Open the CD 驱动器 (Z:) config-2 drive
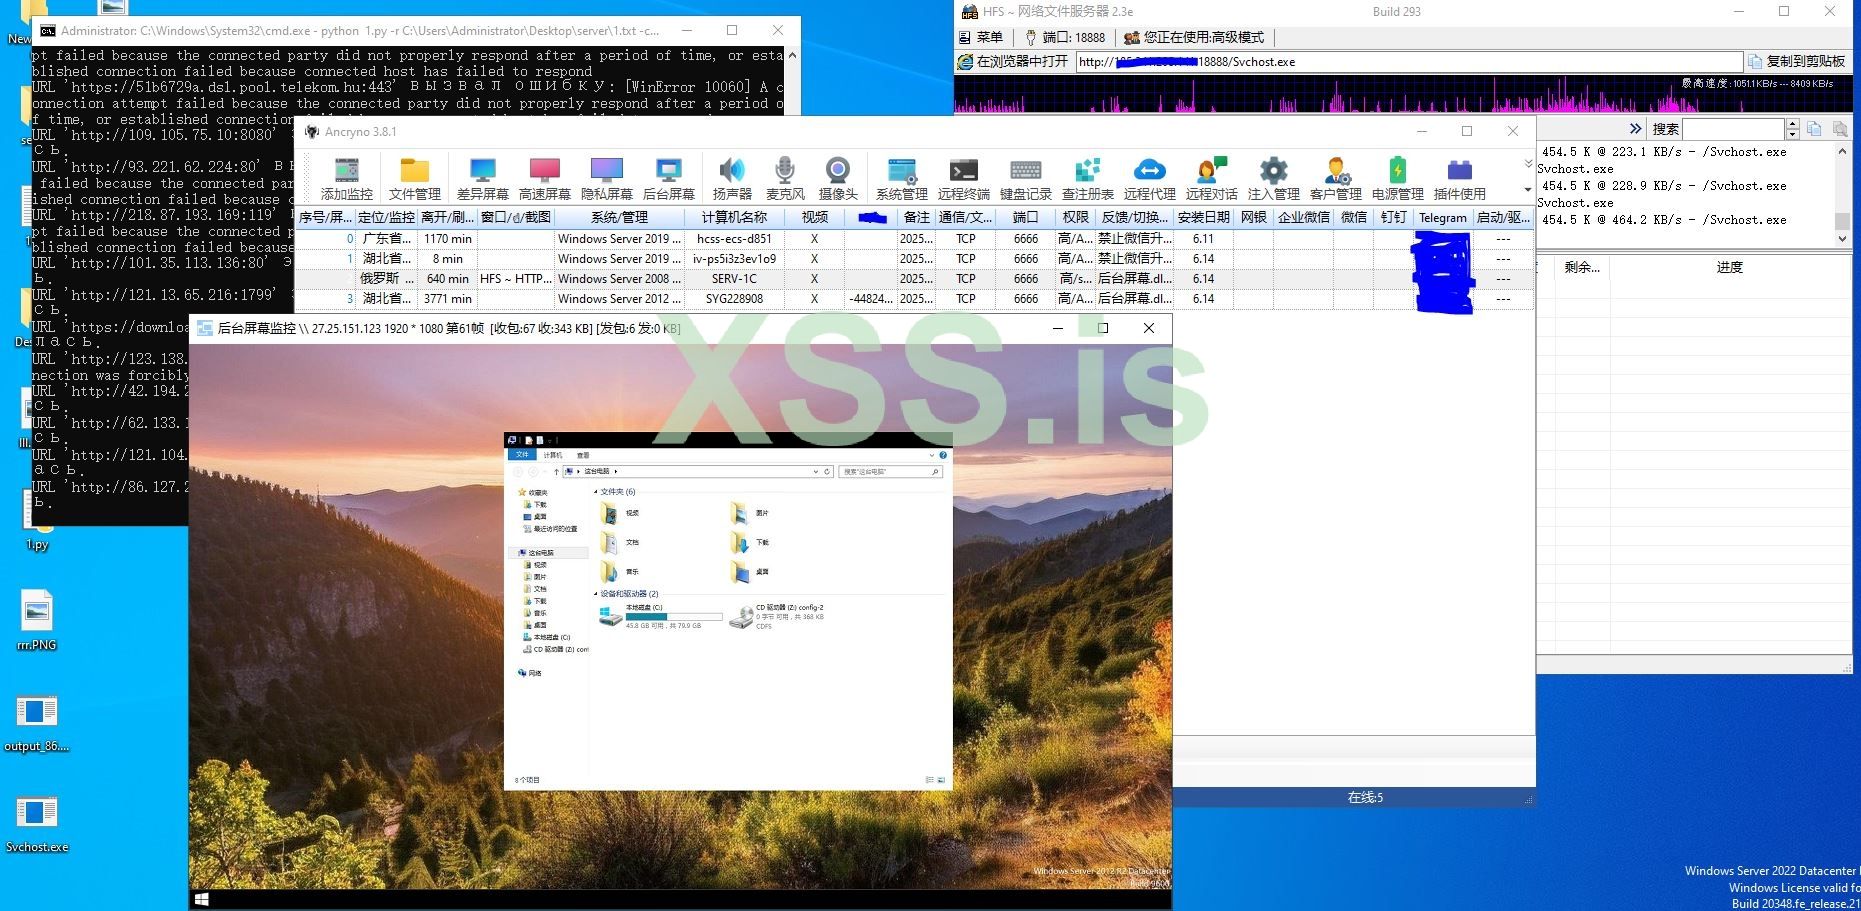The height and width of the screenshot is (911, 1861). pyautogui.click(x=779, y=616)
